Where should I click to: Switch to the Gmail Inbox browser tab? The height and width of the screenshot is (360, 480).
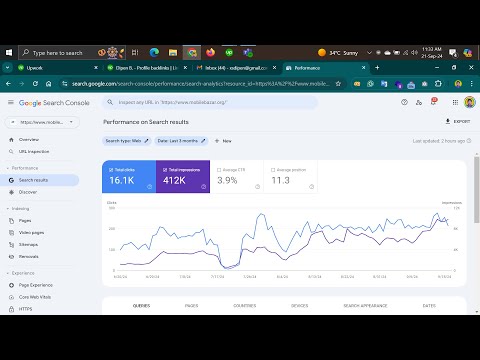click(x=236, y=68)
